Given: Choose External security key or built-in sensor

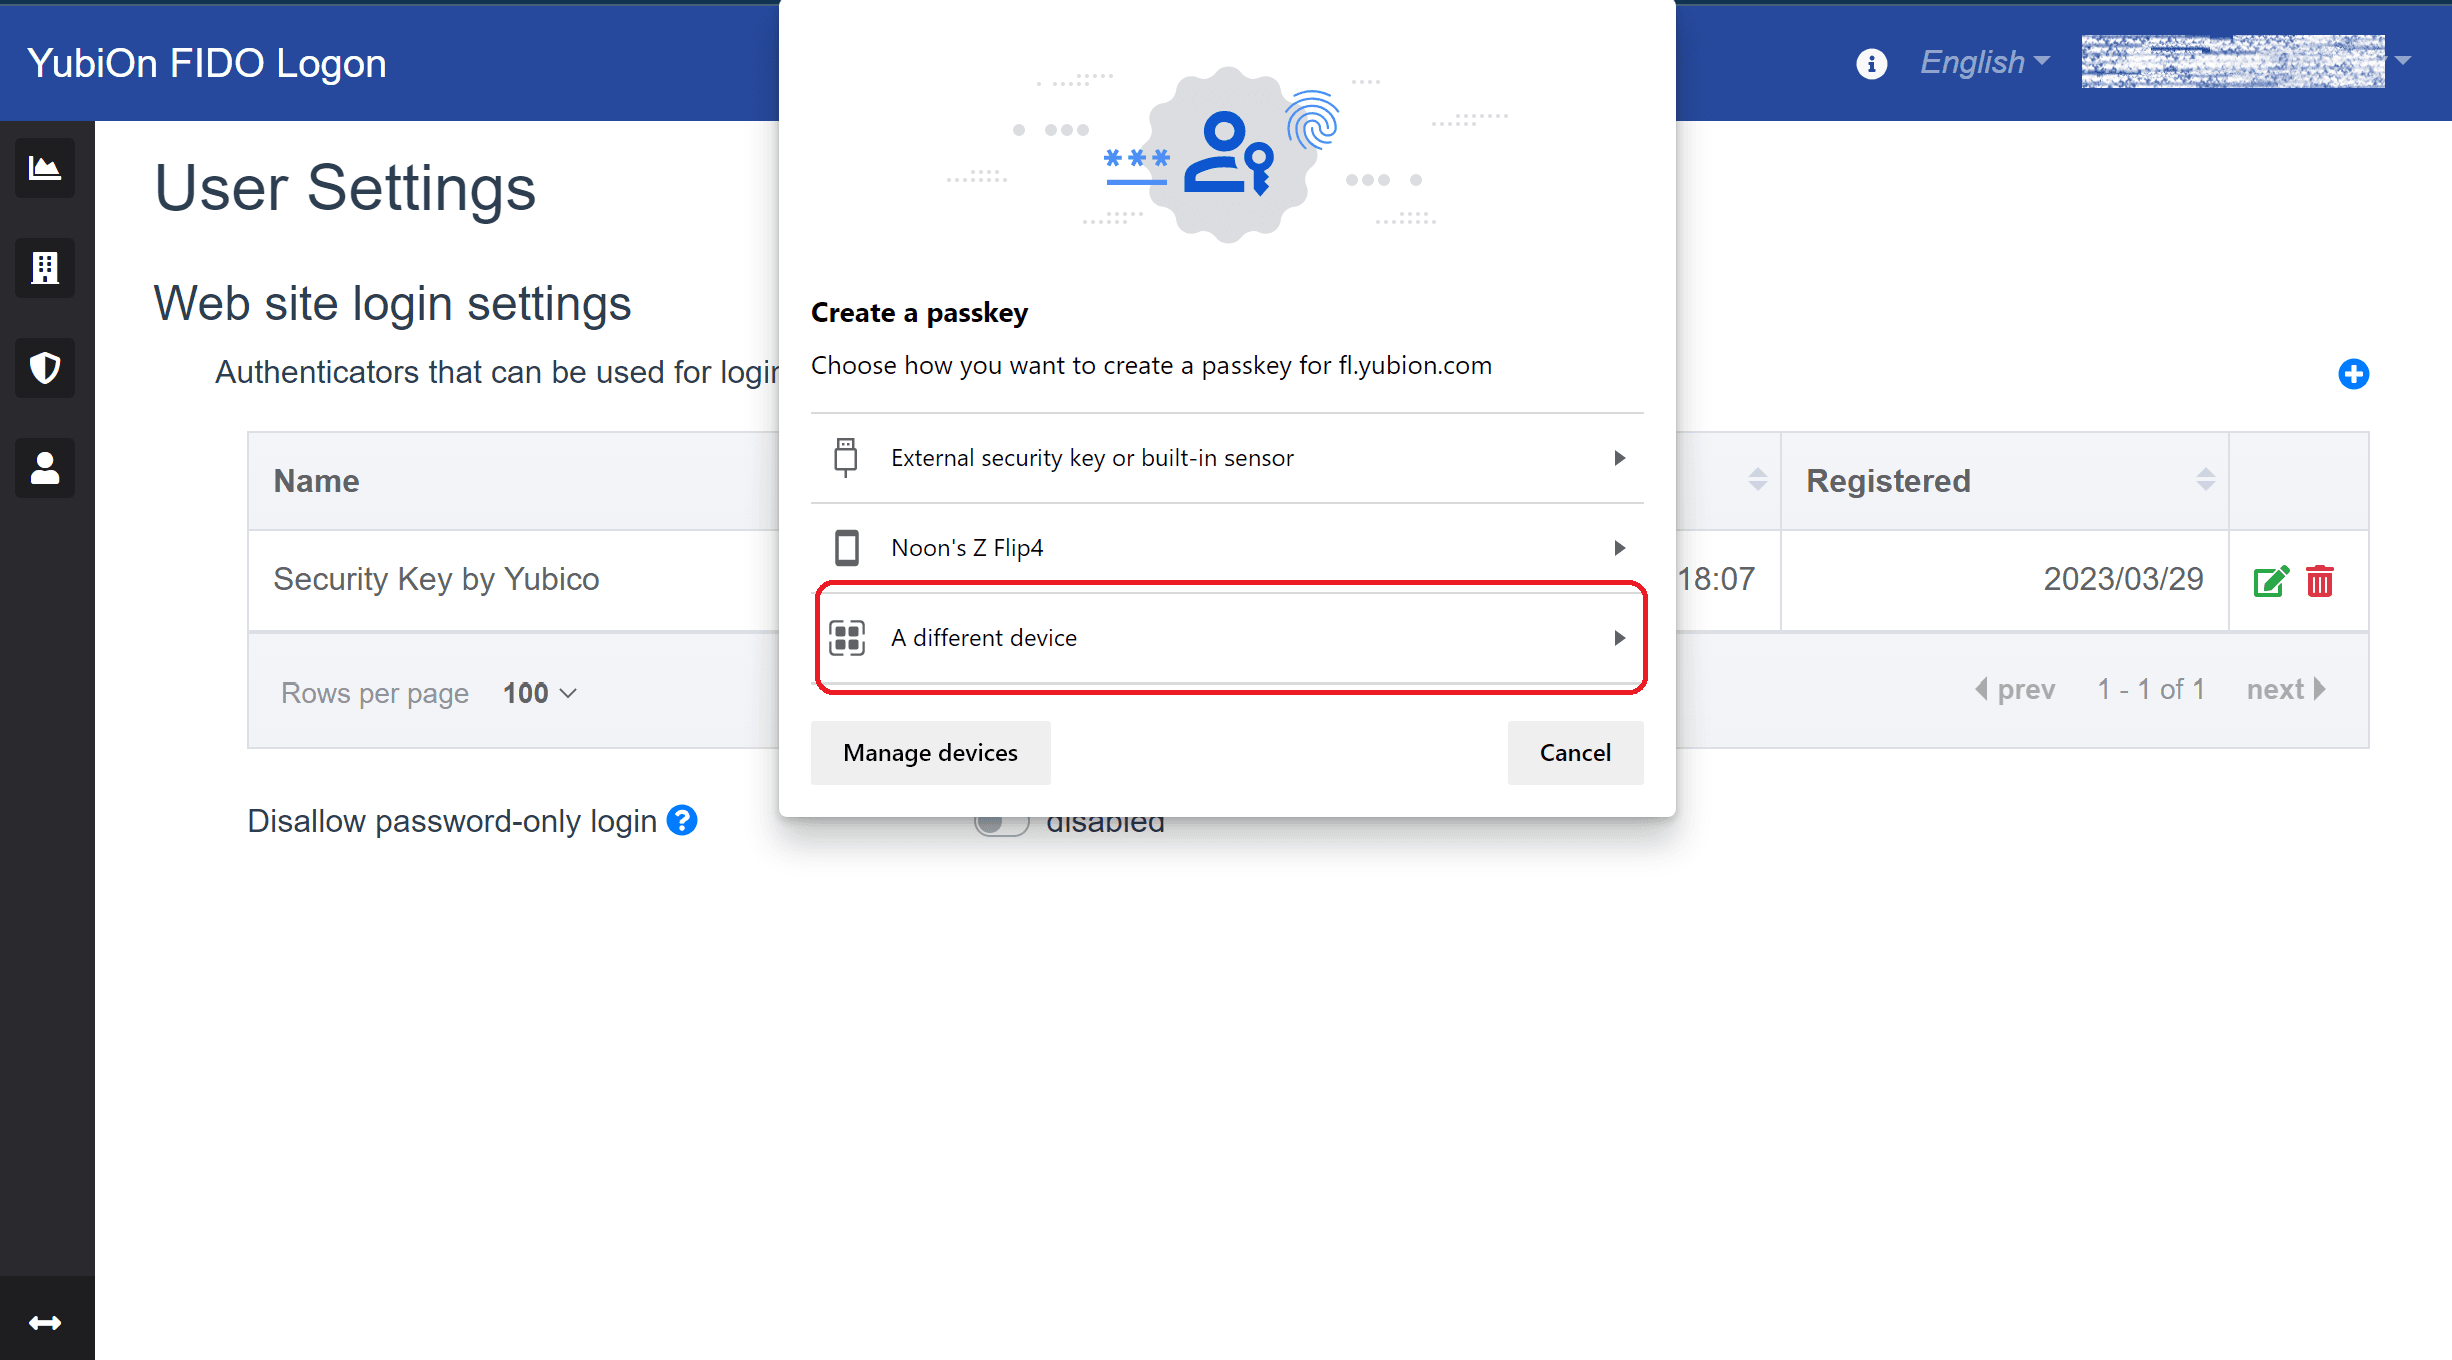Looking at the screenshot, I should pyautogui.click(x=1227, y=458).
